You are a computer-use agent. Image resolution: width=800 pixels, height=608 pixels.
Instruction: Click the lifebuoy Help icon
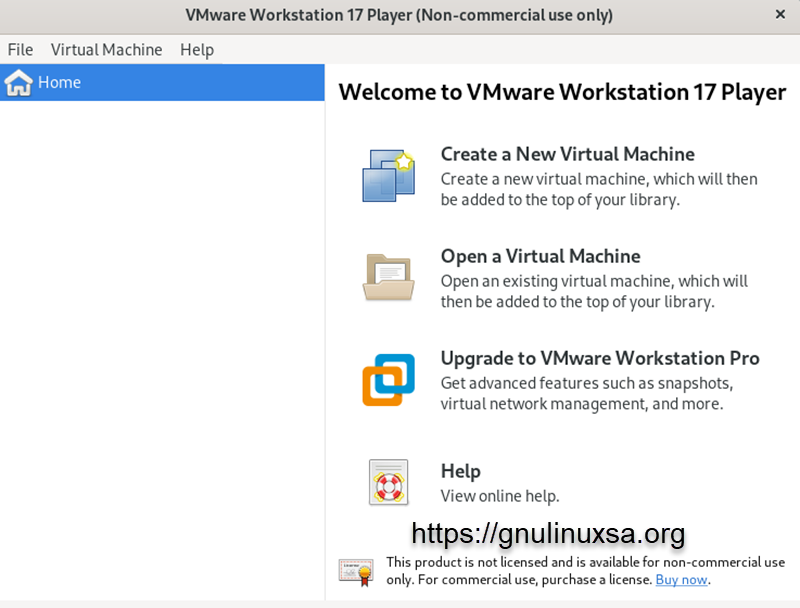tap(387, 482)
